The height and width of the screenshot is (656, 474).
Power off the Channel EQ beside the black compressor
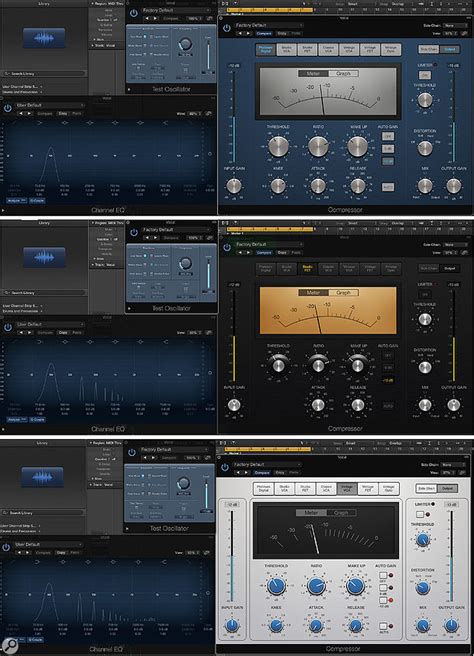8,327
